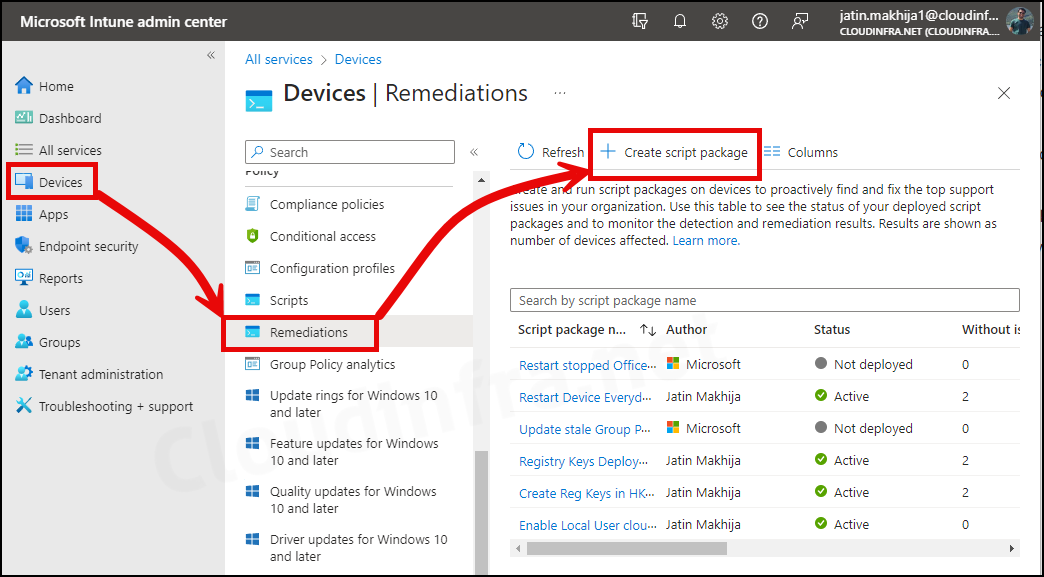Click the Compliance policies icon
The height and width of the screenshot is (577, 1044).
pyautogui.click(x=252, y=204)
